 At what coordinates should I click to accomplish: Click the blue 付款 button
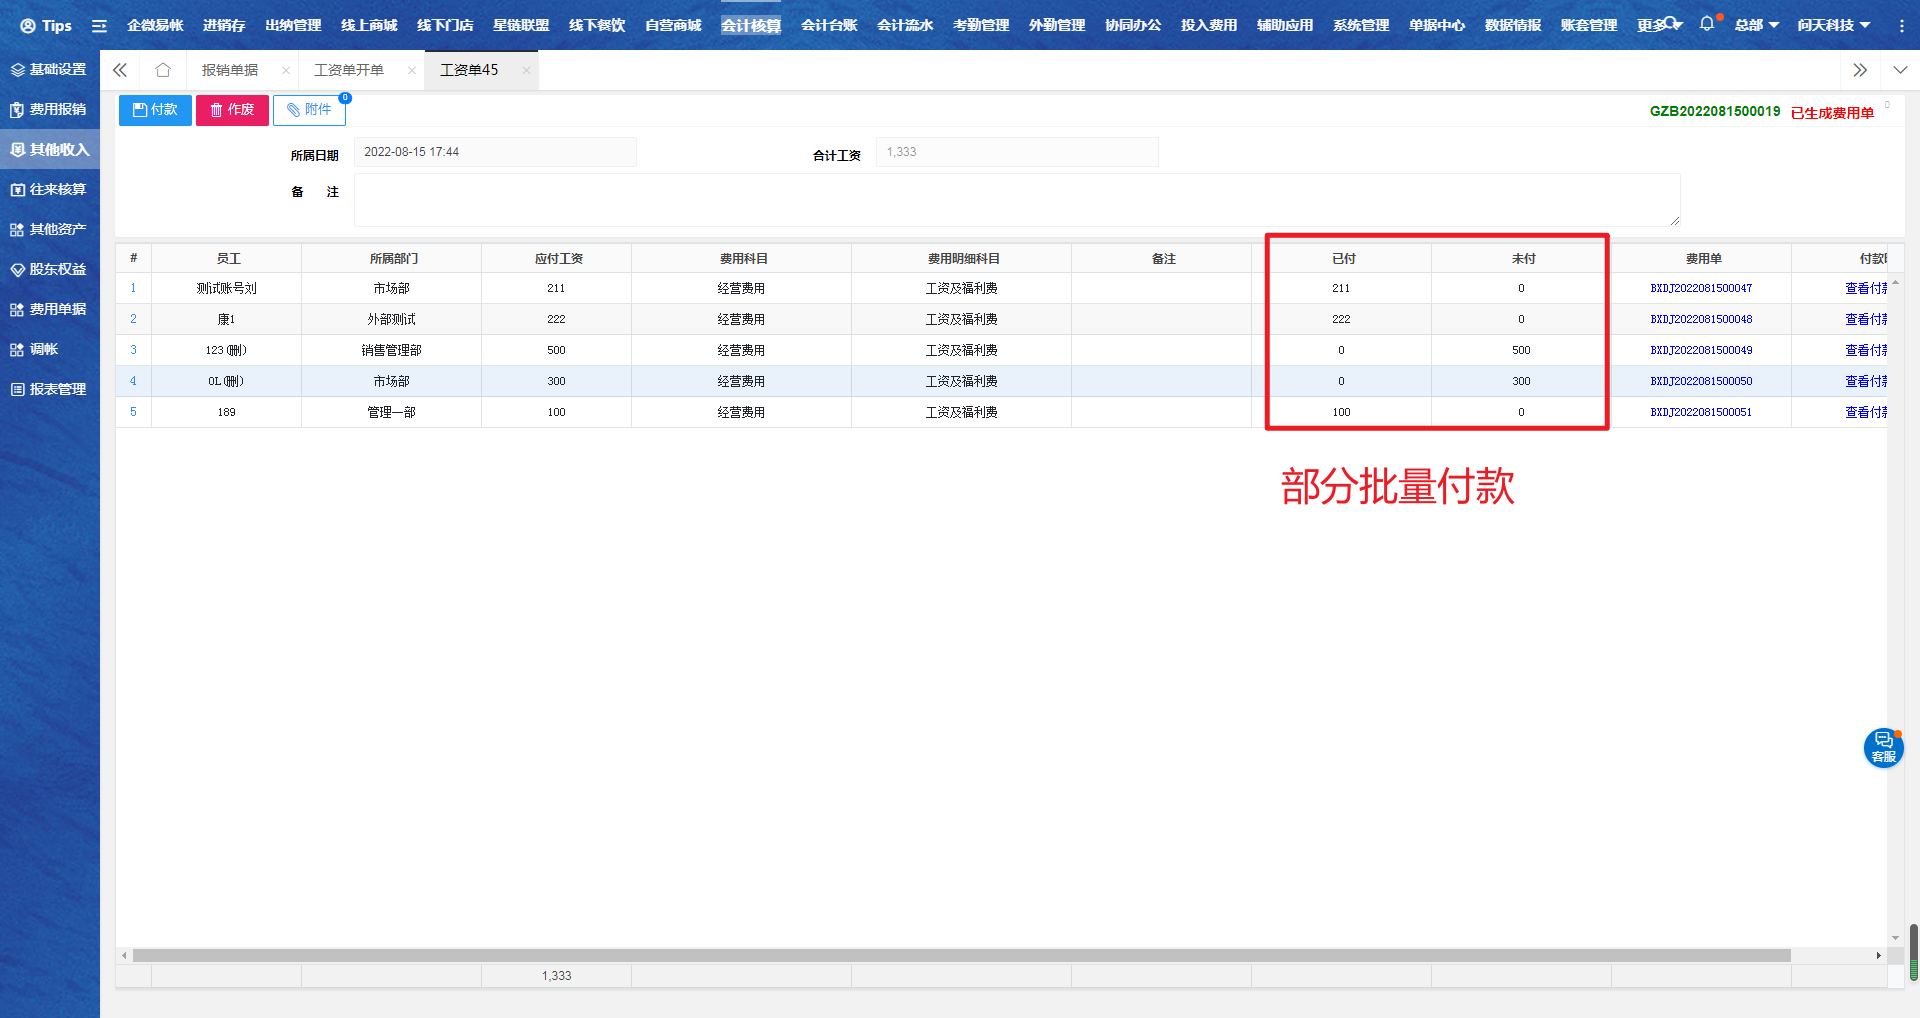click(x=155, y=110)
